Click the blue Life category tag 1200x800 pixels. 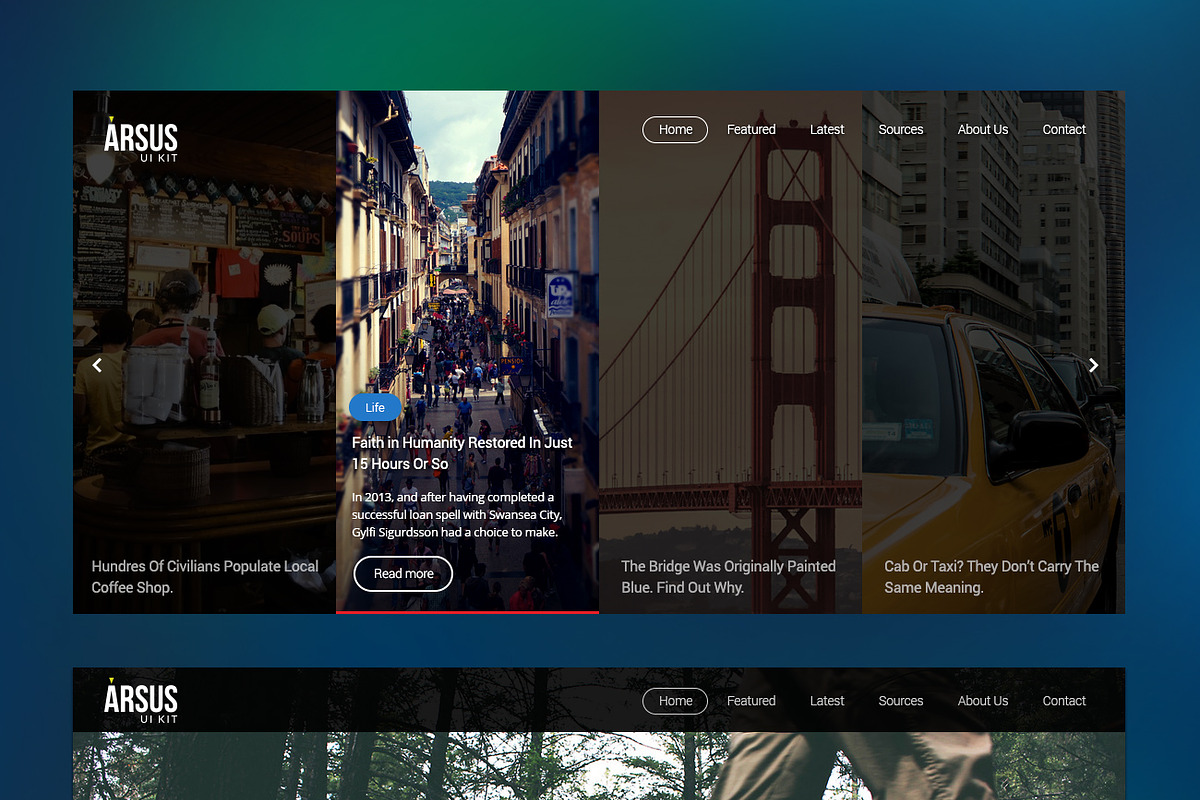[x=375, y=407]
